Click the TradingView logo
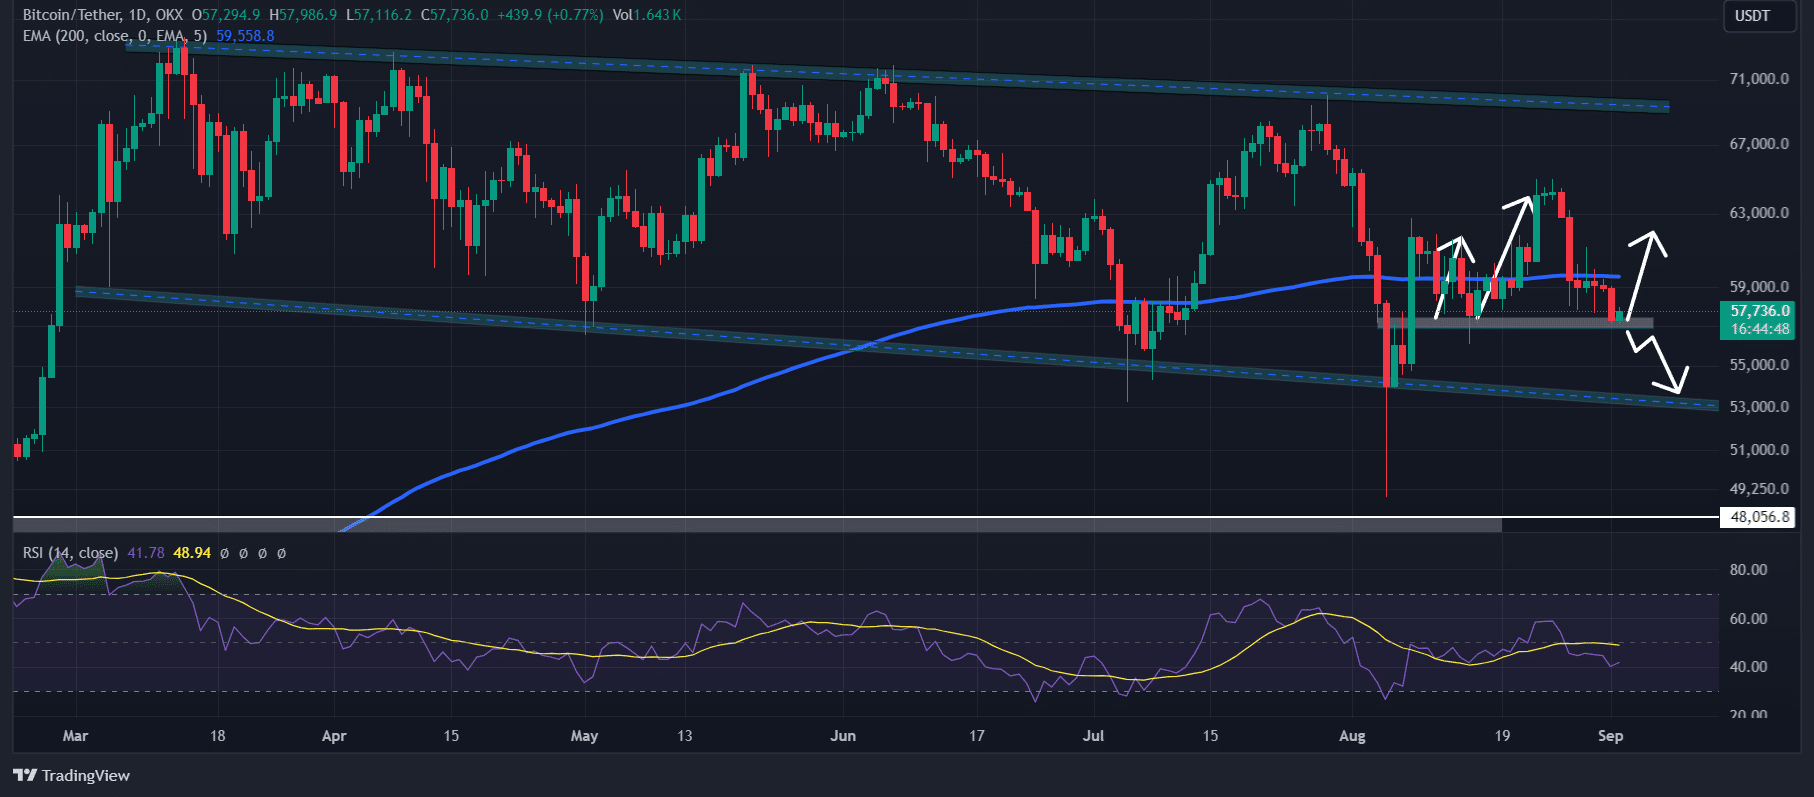 72,775
